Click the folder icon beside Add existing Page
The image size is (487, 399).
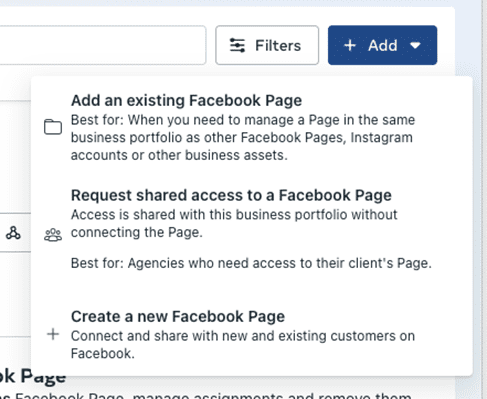pyautogui.click(x=53, y=127)
